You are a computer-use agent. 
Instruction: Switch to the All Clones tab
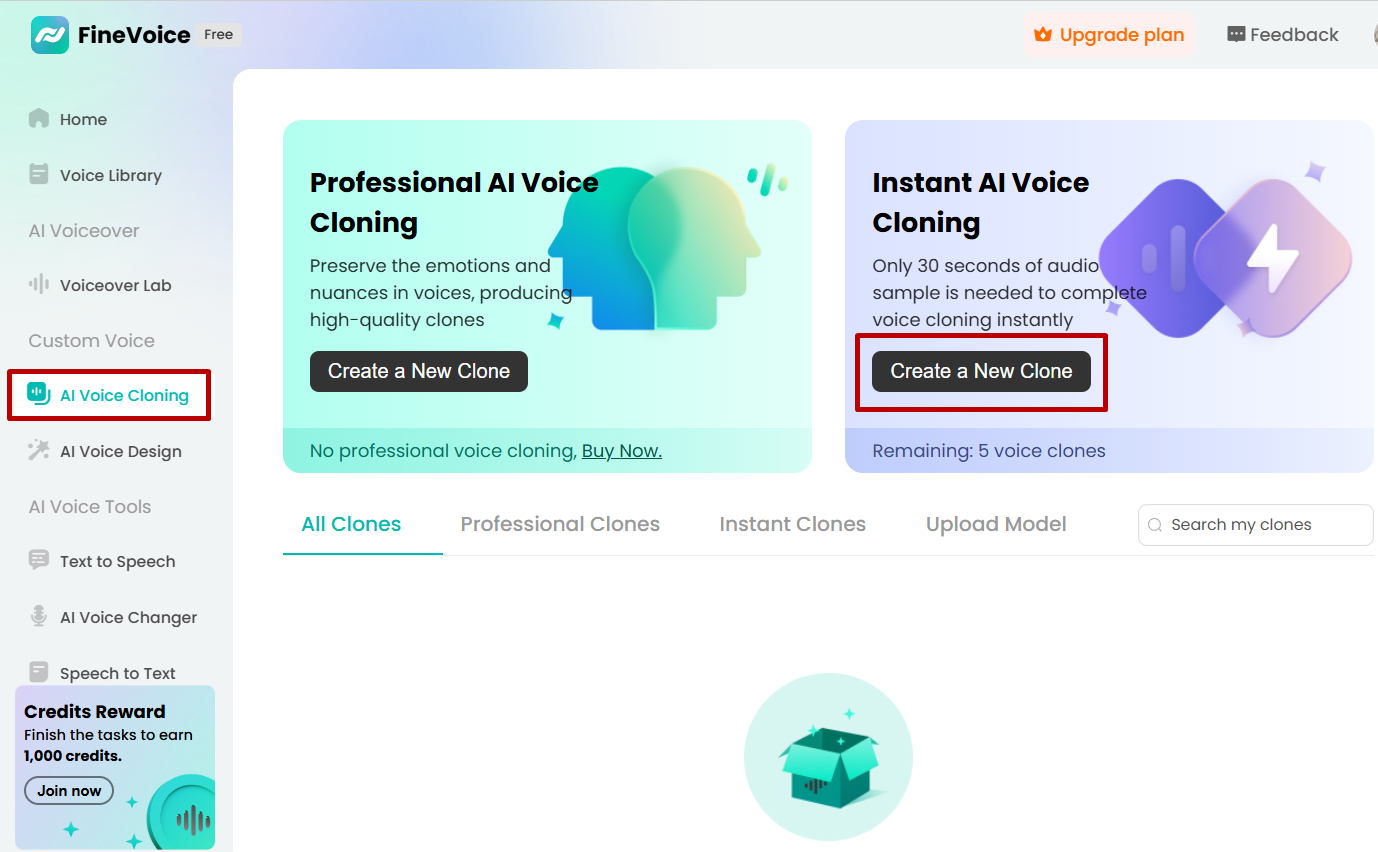351,524
